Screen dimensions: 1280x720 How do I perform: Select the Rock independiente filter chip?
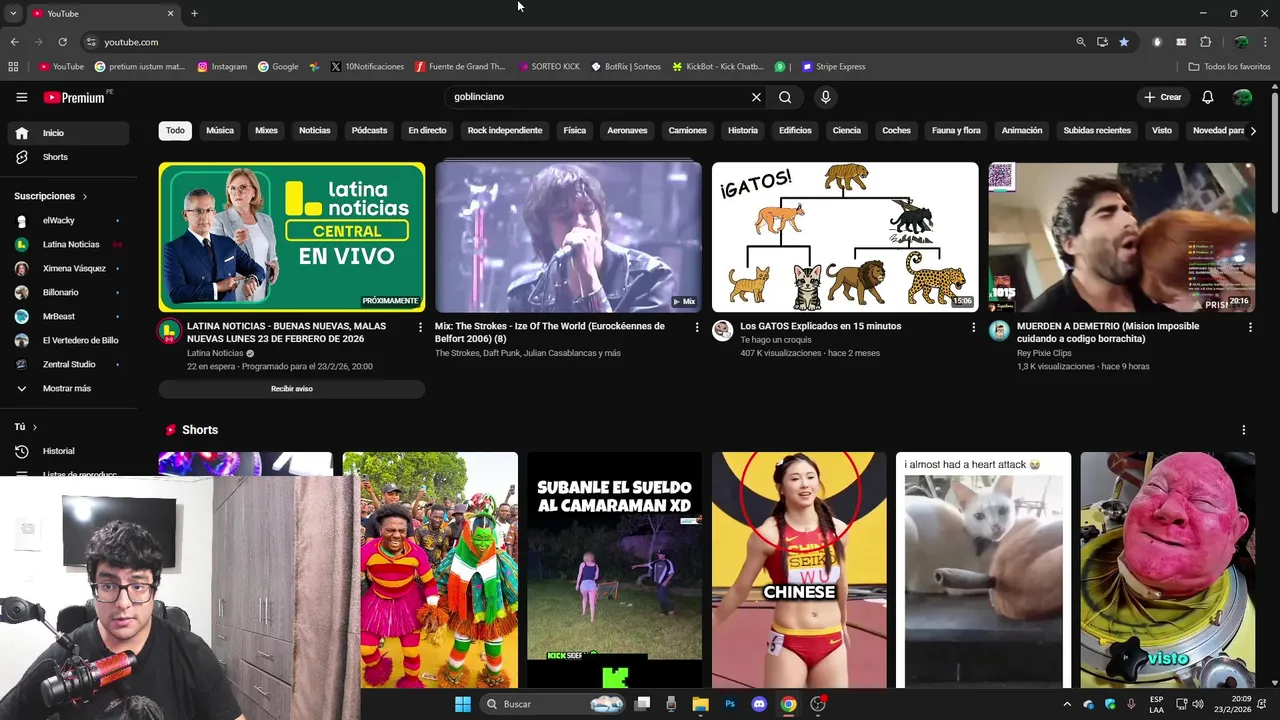(x=505, y=130)
